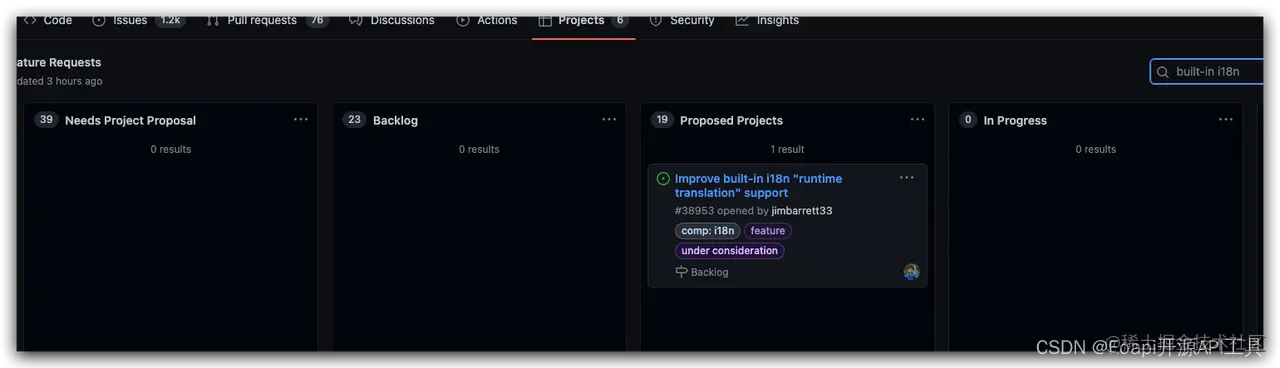Click the search magnifier icon in filter box

pyautogui.click(x=1163, y=72)
